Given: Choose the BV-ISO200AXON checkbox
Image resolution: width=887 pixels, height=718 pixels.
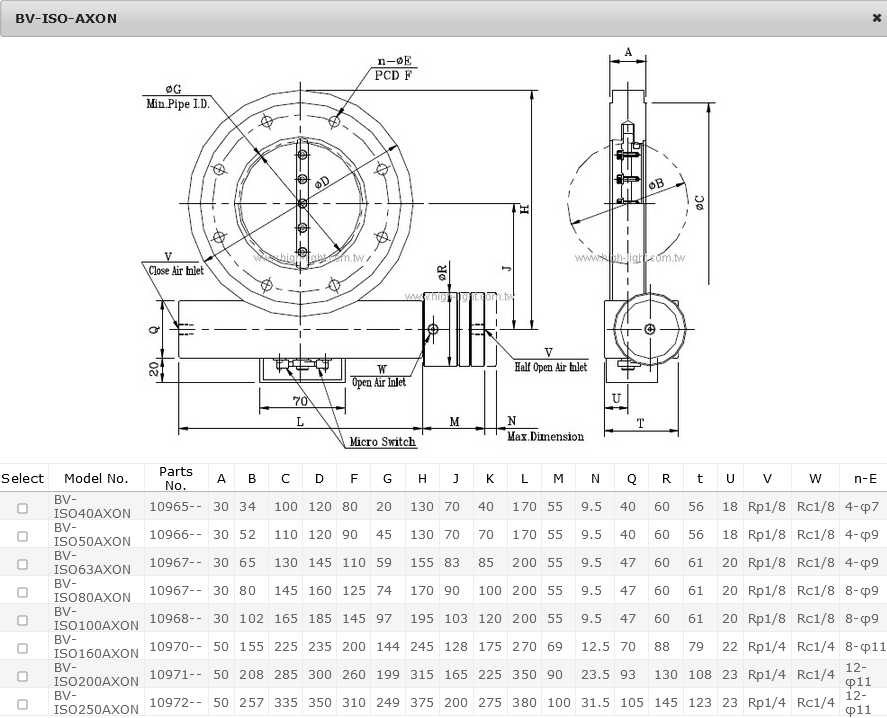Looking at the screenshot, I should coord(22,676).
